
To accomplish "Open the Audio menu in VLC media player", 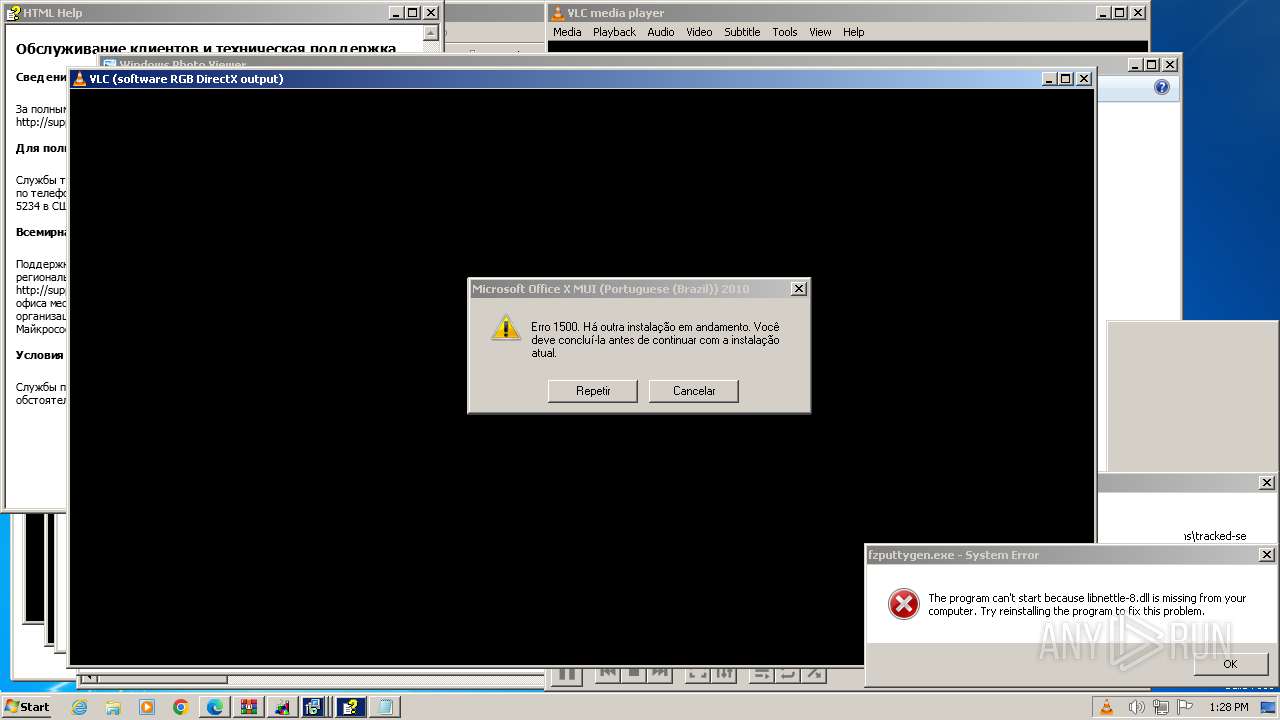I will 661,32.
